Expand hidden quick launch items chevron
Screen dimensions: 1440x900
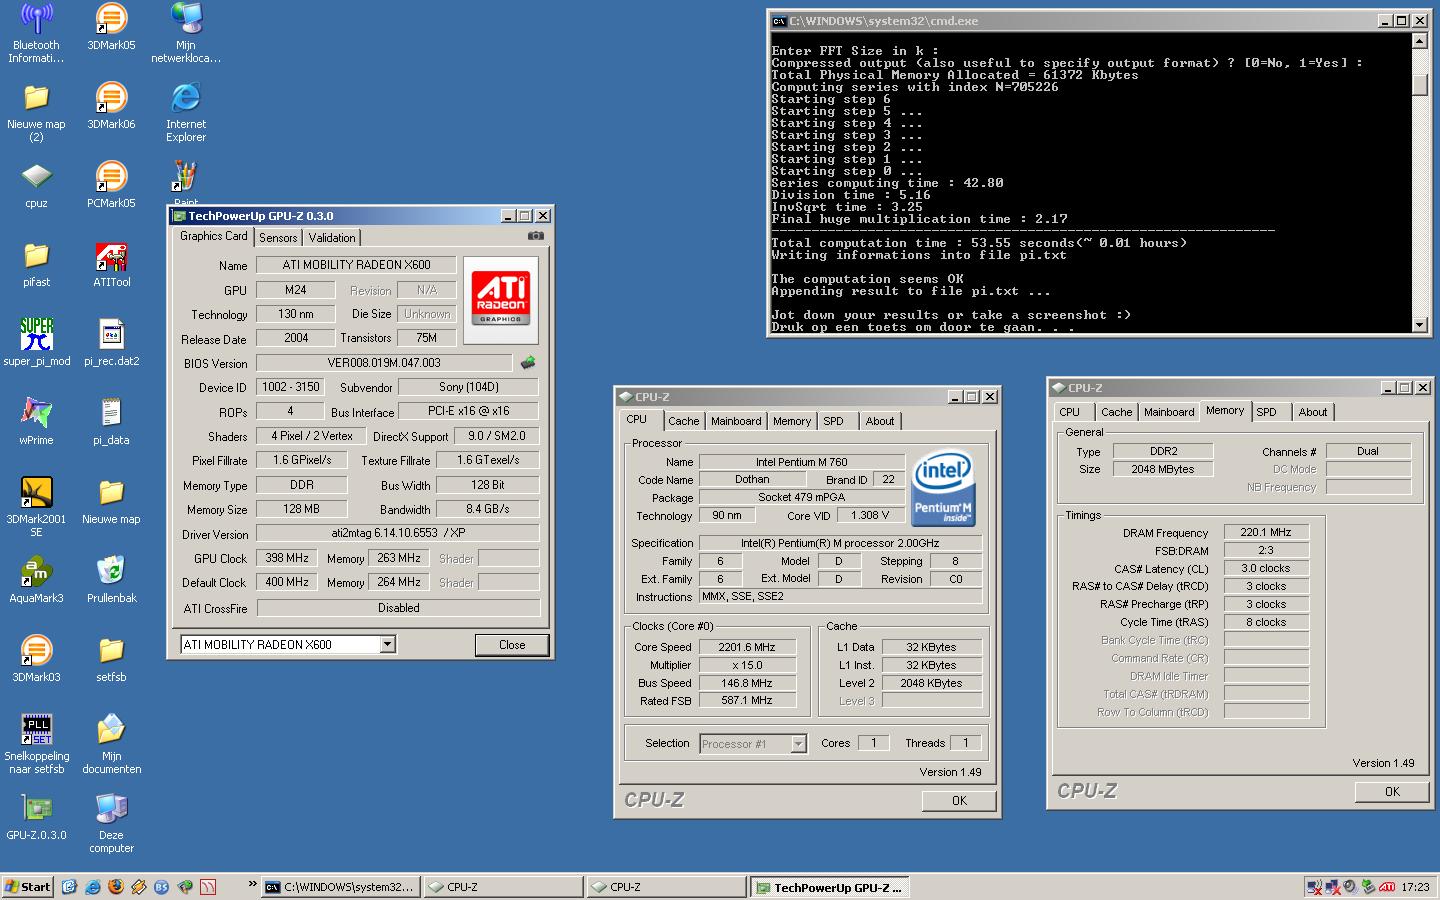coord(253,884)
